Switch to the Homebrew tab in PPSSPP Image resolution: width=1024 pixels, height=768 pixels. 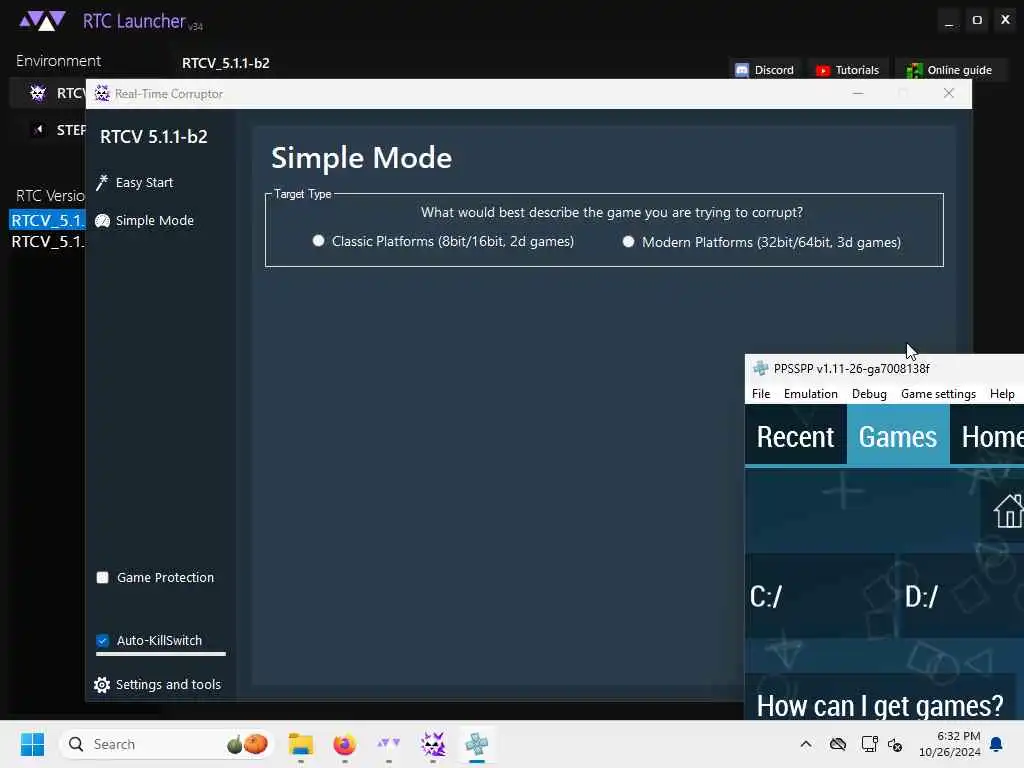coord(987,436)
